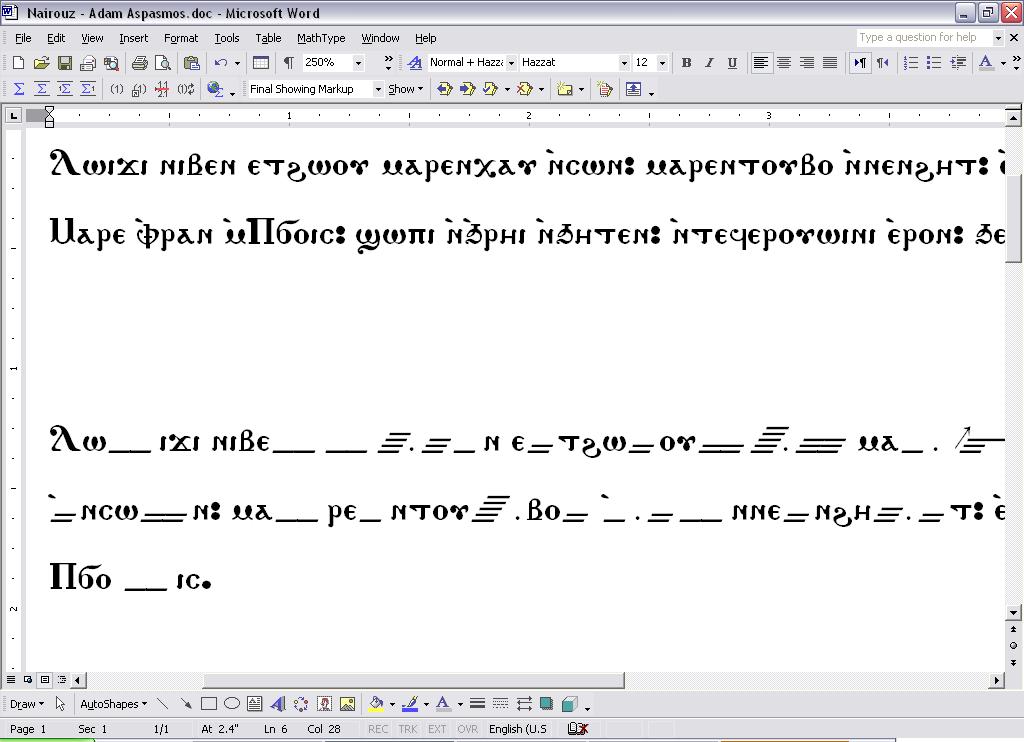The height and width of the screenshot is (742, 1024).
Task: Select the Insert WordArt icon in Drawing toolbar
Action: tap(278, 704)
